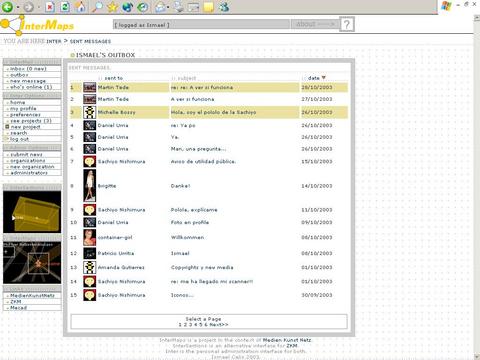The height and width of the screenshot is (360, 480).
Task: Click the browser Home icon
Action: 80,7
